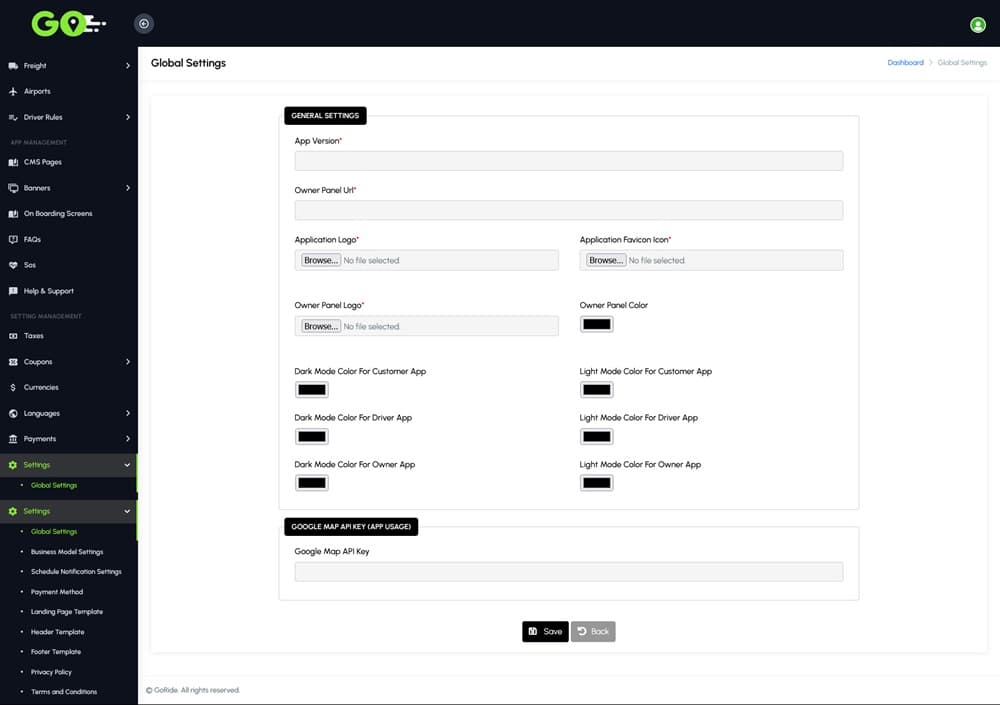Click the Dashboard breadcrumb link

[905, 63]
